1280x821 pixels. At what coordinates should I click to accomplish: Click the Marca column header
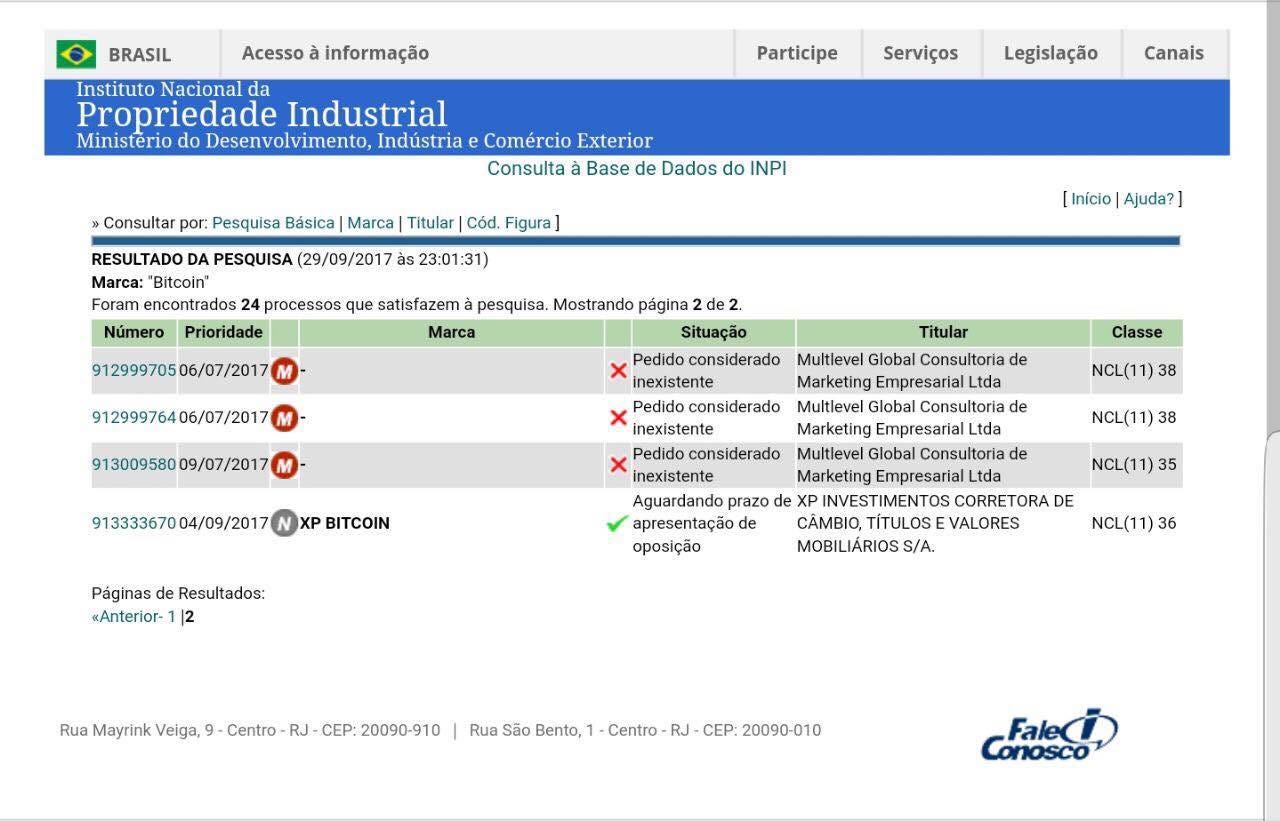(x=452, y=333)
